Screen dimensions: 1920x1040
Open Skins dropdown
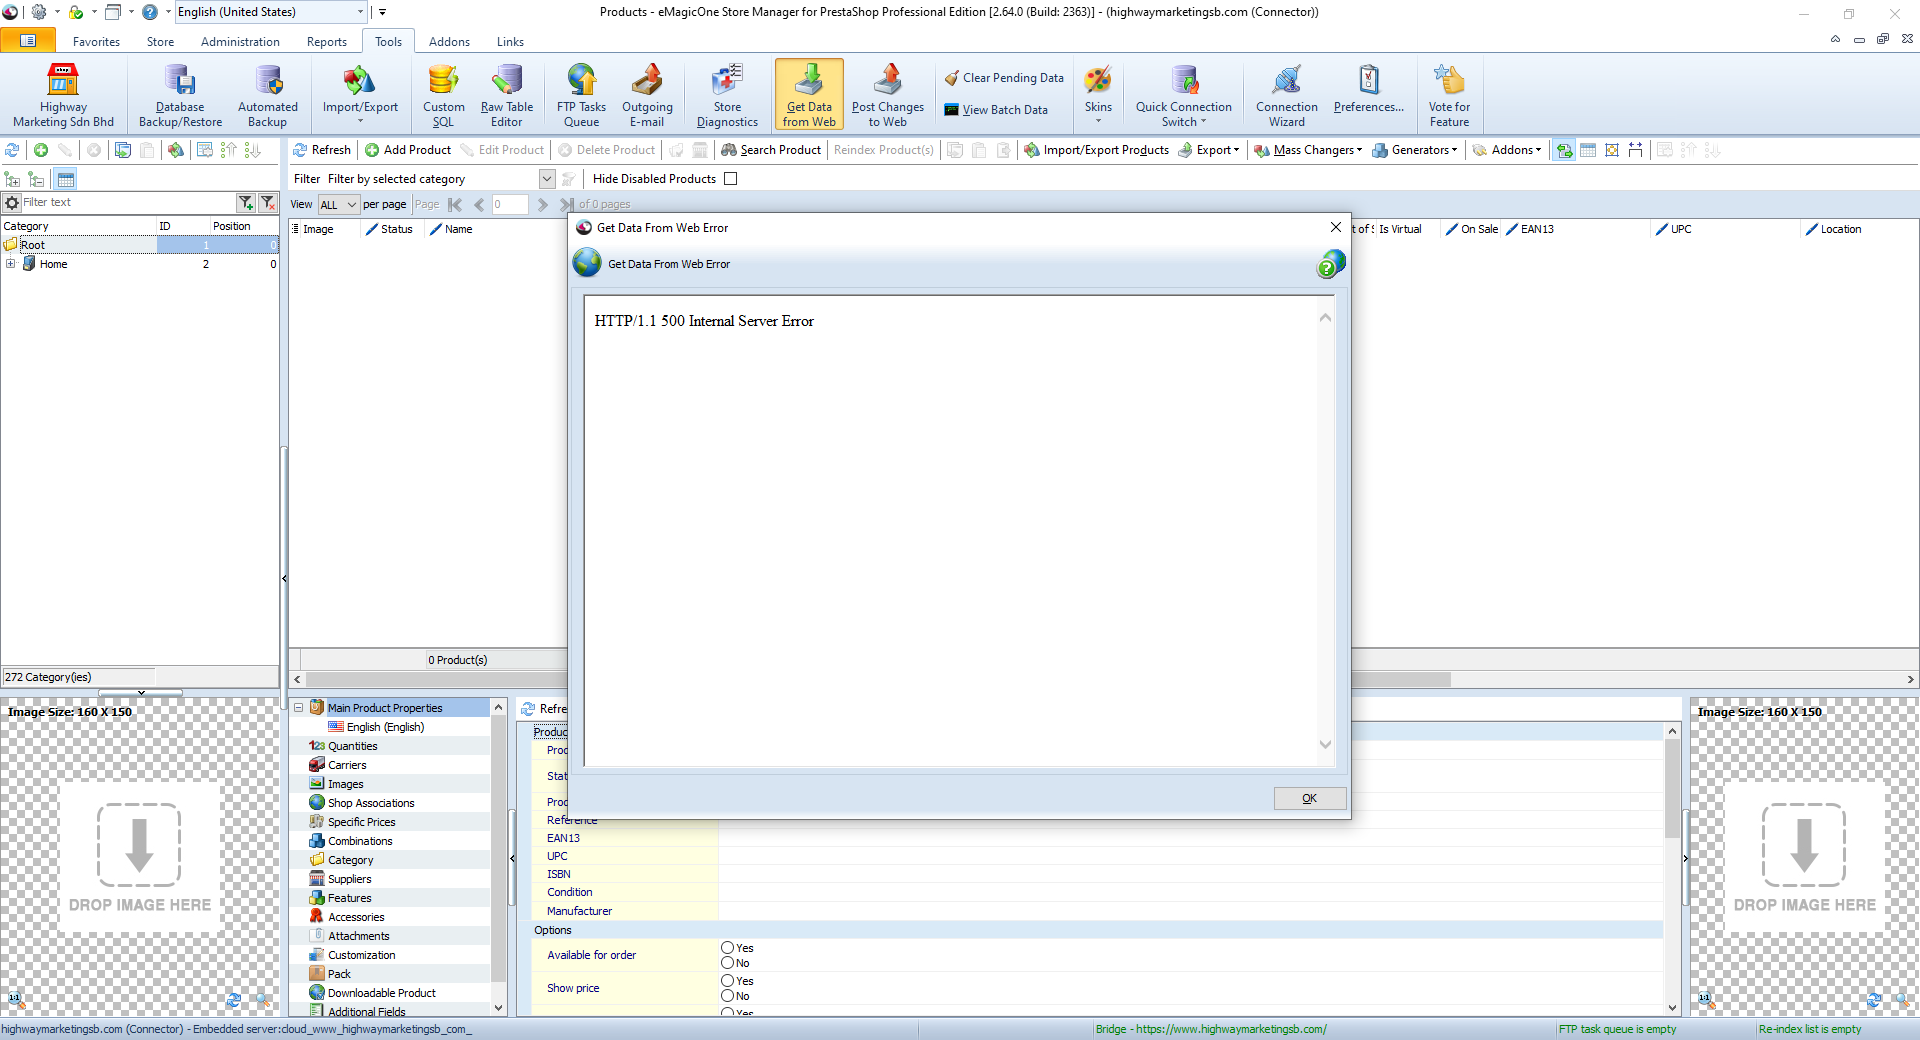click(x=1098, y=95)
